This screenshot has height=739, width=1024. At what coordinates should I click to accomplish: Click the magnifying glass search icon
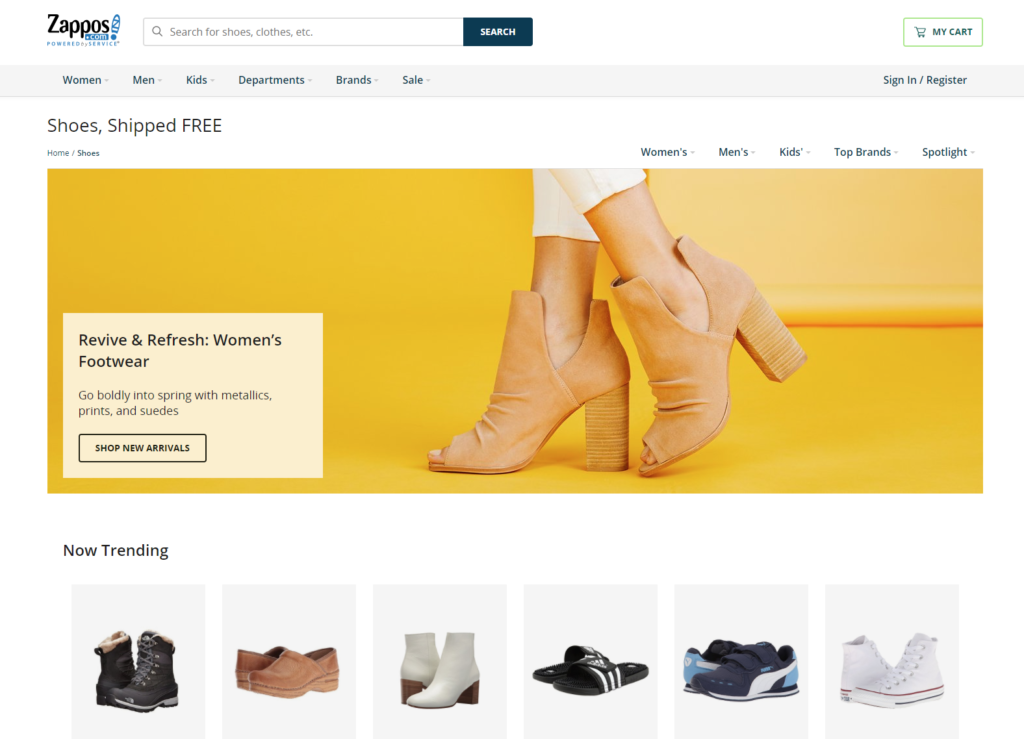[x=157, y=31]
